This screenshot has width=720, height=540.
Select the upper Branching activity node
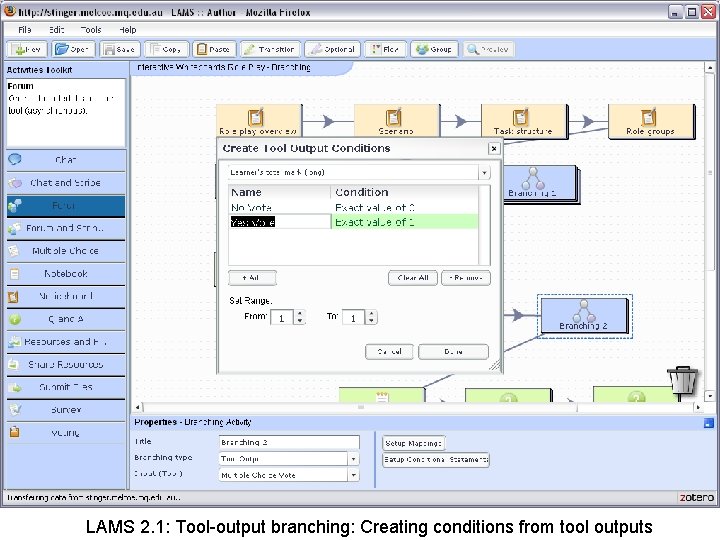540,183
